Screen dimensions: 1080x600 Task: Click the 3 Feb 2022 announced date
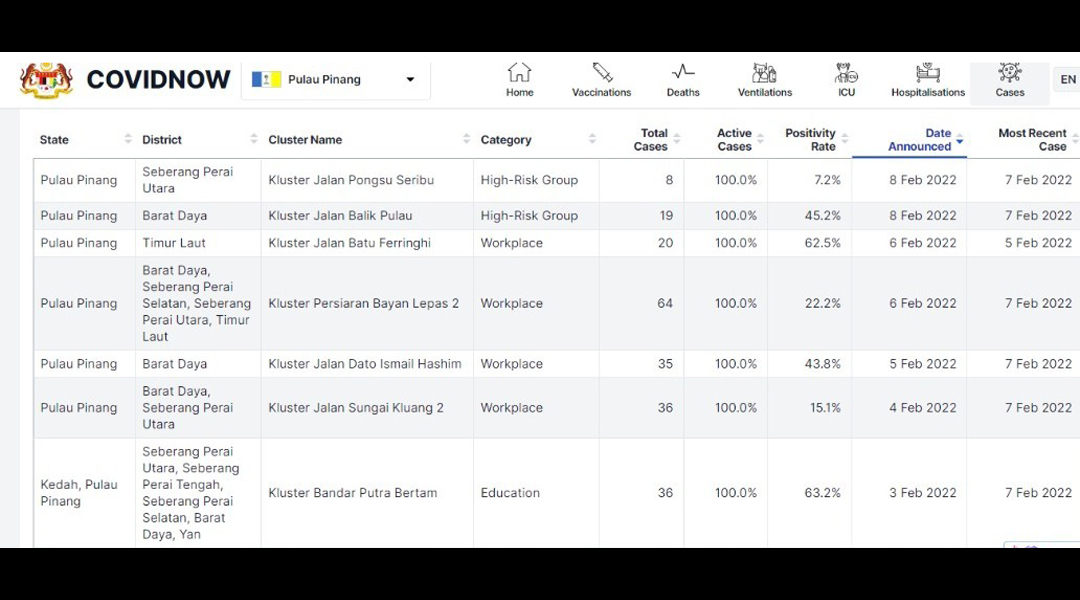click(922, 493)
